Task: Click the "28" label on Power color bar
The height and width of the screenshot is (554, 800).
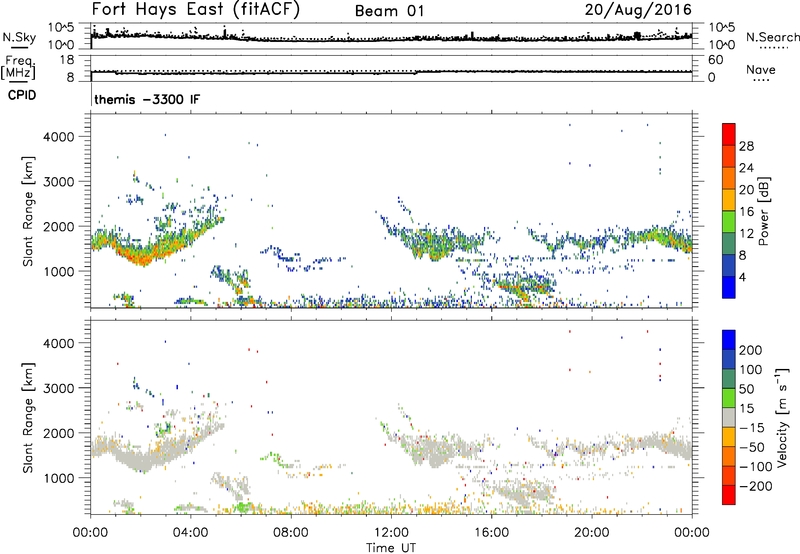Action: pos(746,146)
